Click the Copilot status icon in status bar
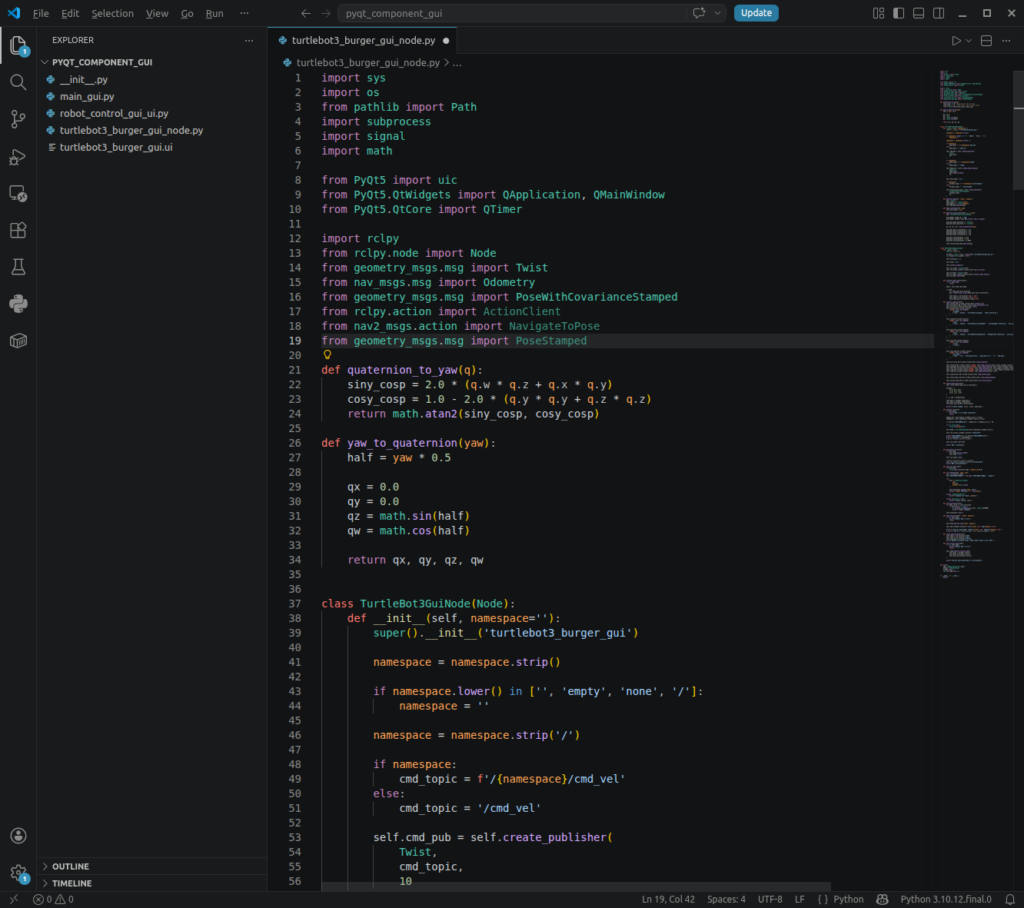Screen dimensions: 1024x908 coord(882,900)
